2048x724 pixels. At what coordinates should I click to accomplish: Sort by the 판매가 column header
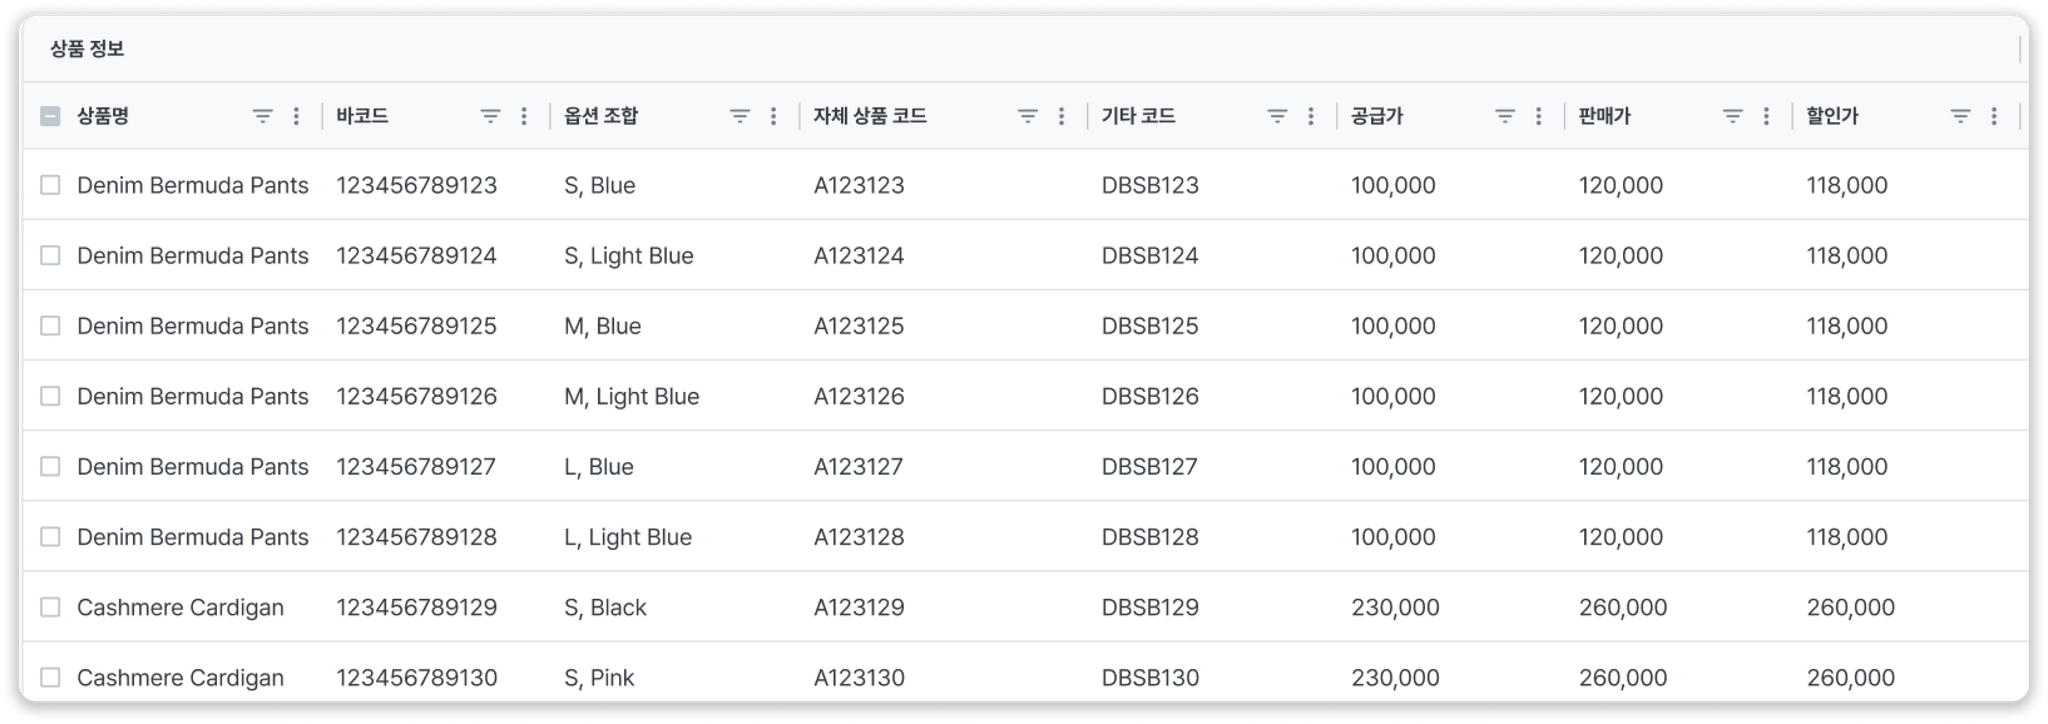(x=1604, y=116)
